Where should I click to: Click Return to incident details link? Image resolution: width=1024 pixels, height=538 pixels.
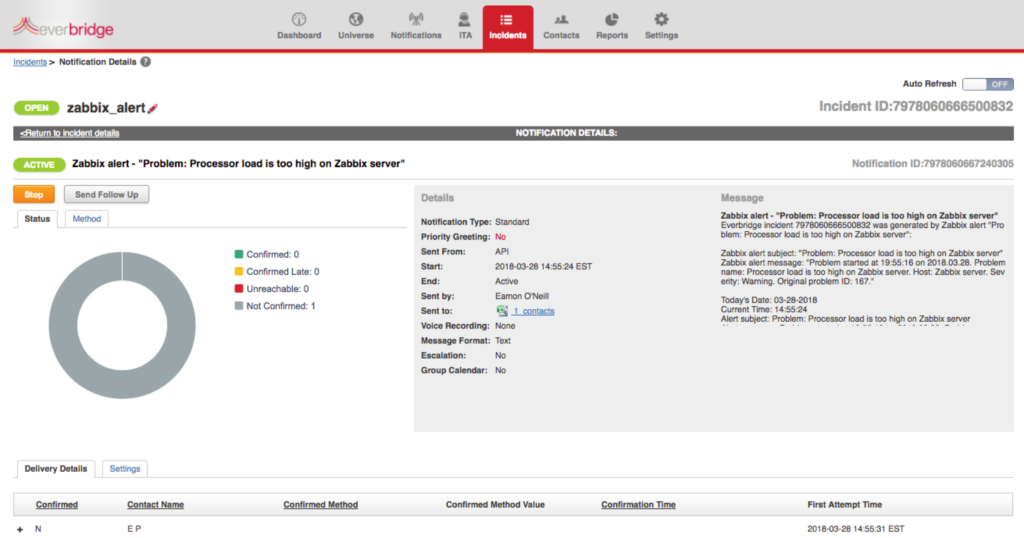click(x=70, y=133)
